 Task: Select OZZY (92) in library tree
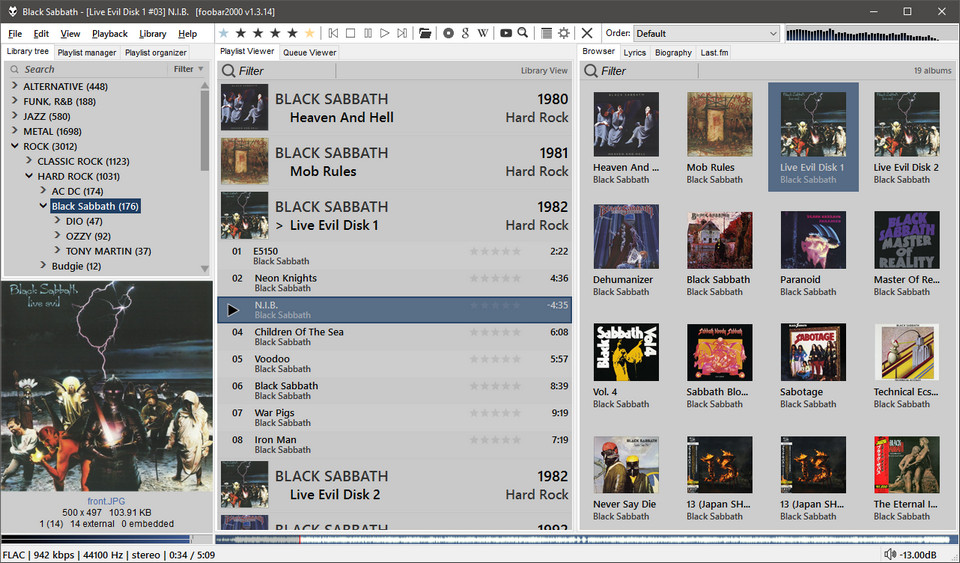(x=88, y=236)
